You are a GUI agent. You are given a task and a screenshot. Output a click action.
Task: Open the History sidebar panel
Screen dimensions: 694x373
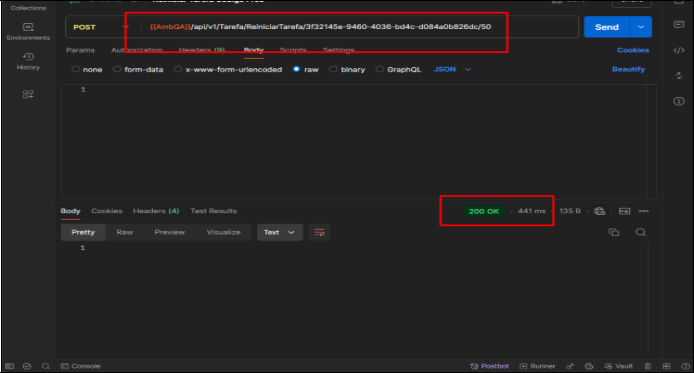coord(28,61)
